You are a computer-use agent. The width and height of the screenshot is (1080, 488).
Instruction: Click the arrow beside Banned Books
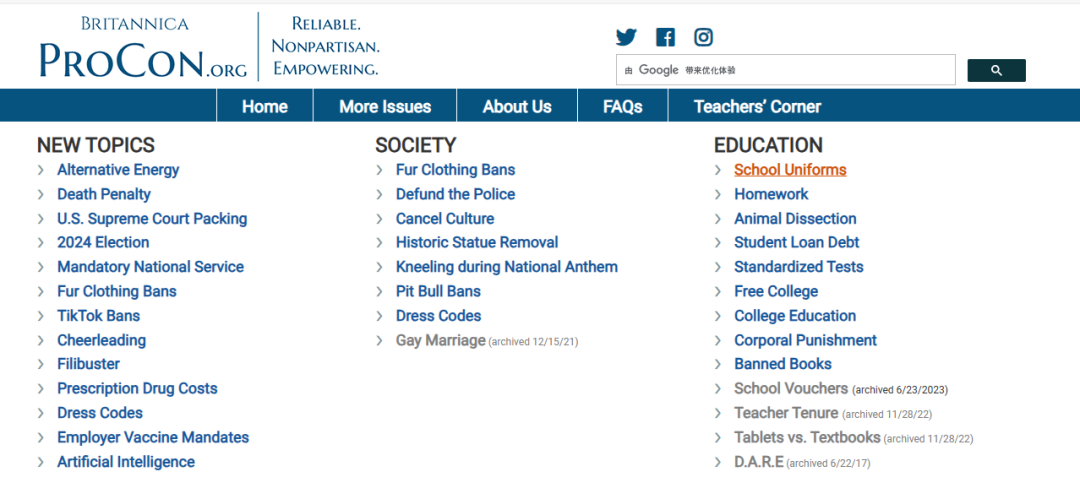pos(718,364)
